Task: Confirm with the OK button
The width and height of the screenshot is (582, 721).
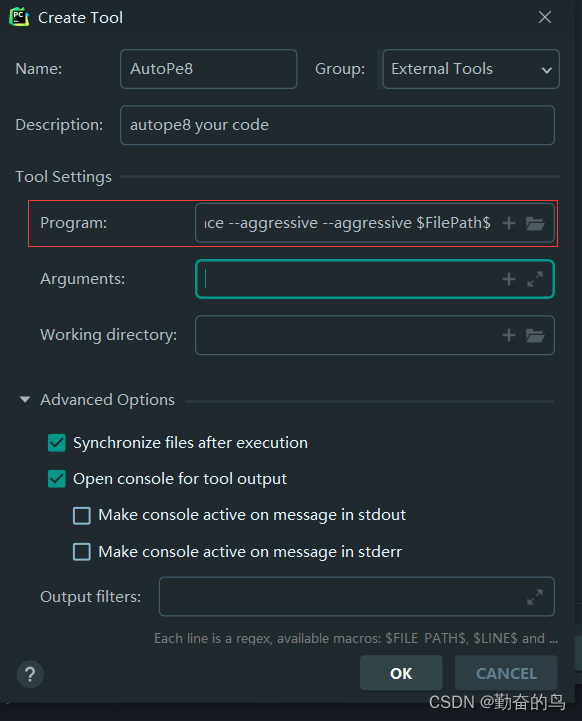Action: 401,673
